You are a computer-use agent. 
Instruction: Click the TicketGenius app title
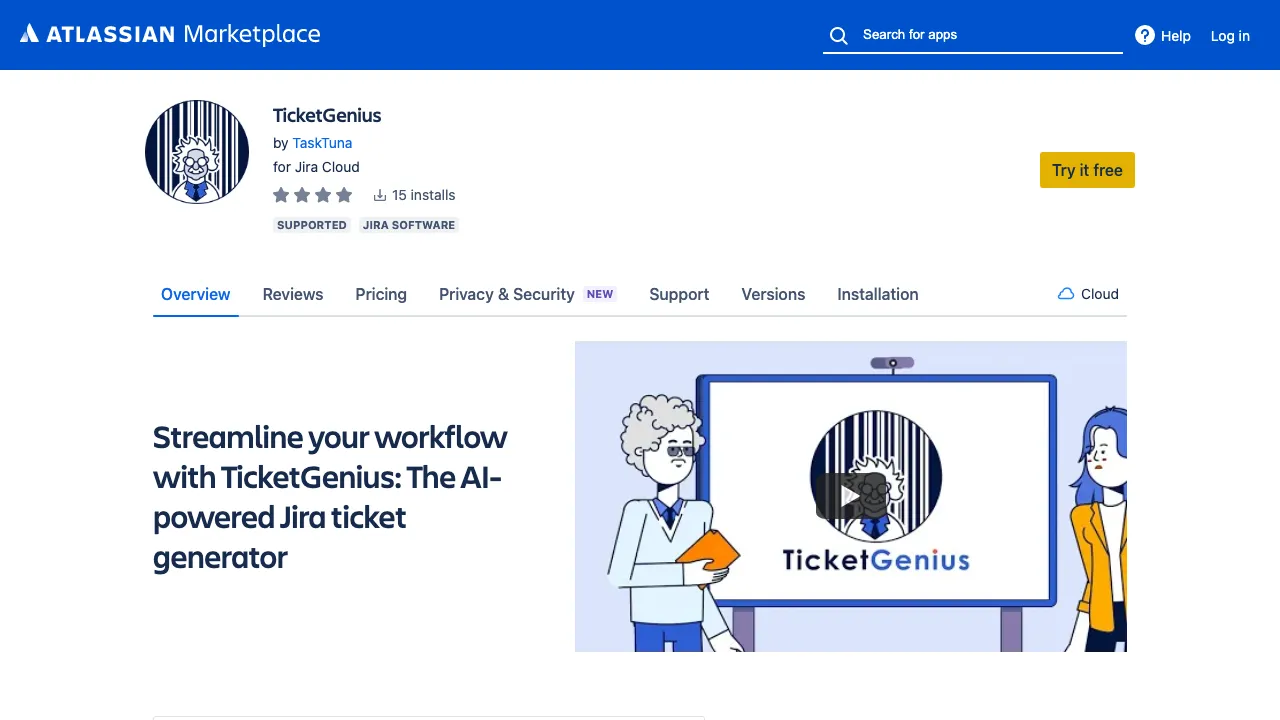click(327, 115)
